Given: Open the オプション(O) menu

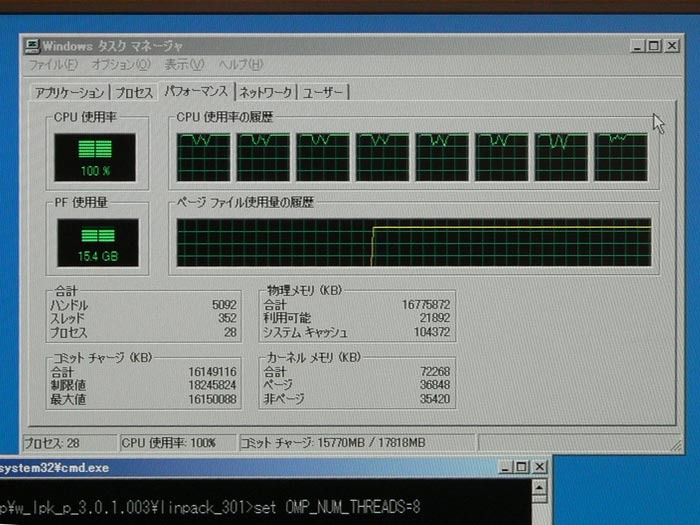Looking at the screenshot, I should pos(121,65).
